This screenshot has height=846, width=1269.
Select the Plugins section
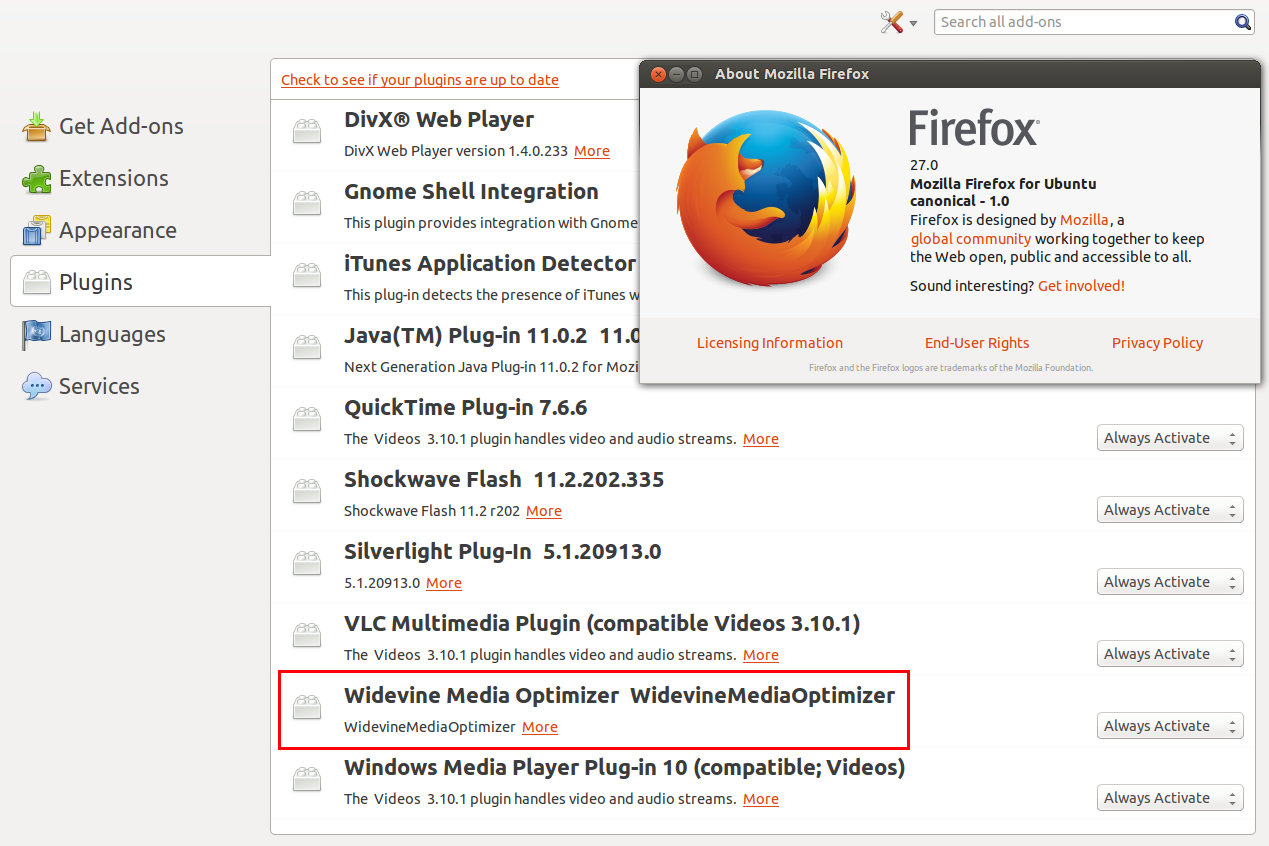click(x=140, y=282)
